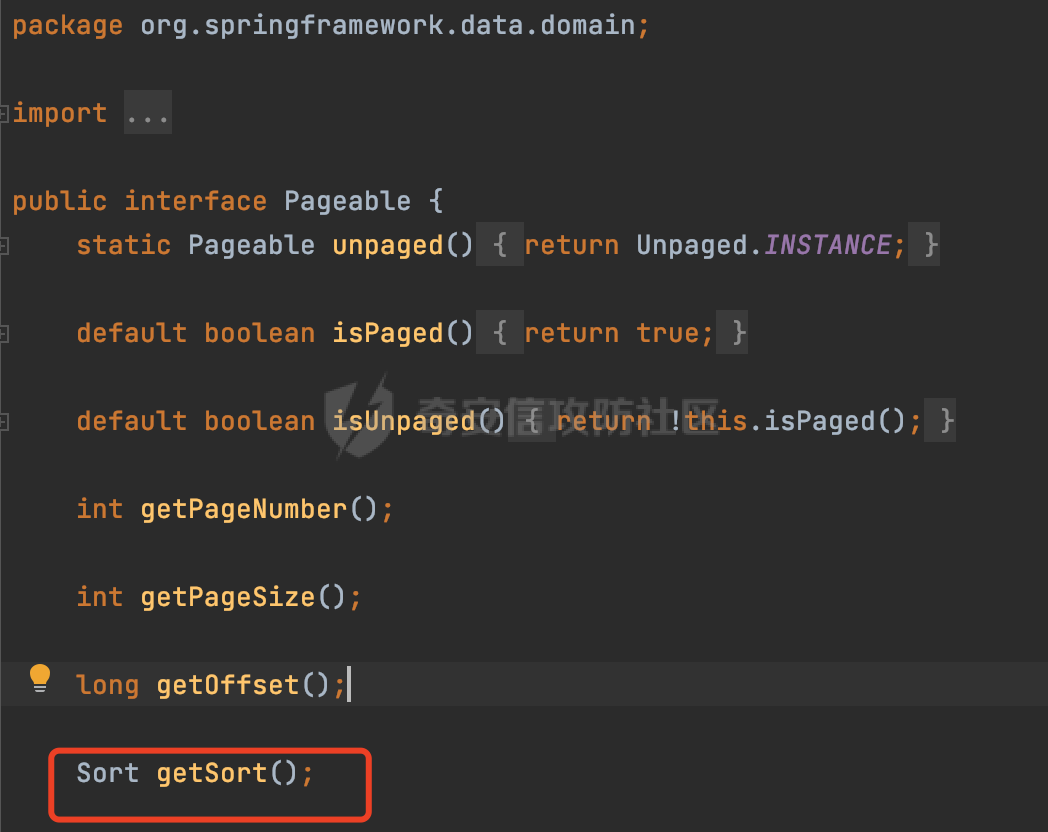The height and width of the screenshot is (832, 1048).
Task: Click the getOffset method name
Action: point(227,685)
